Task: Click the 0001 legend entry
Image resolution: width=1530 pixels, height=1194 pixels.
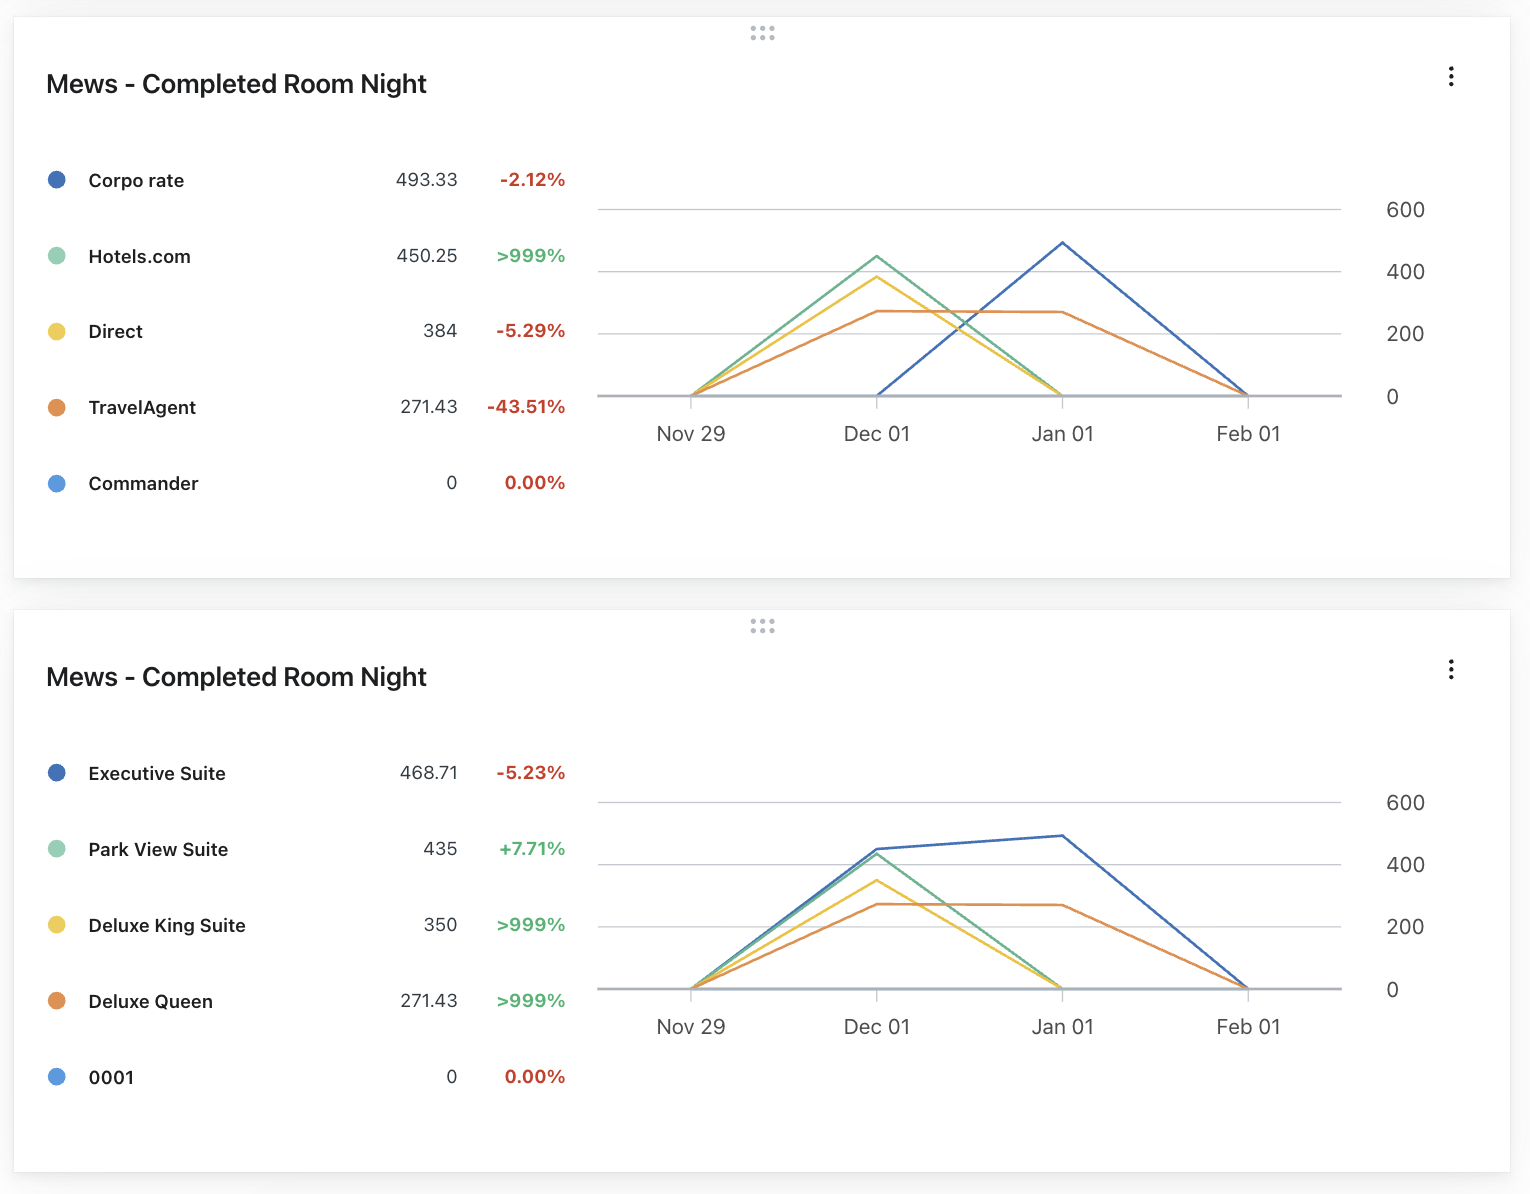Action: pos(111,1078)
